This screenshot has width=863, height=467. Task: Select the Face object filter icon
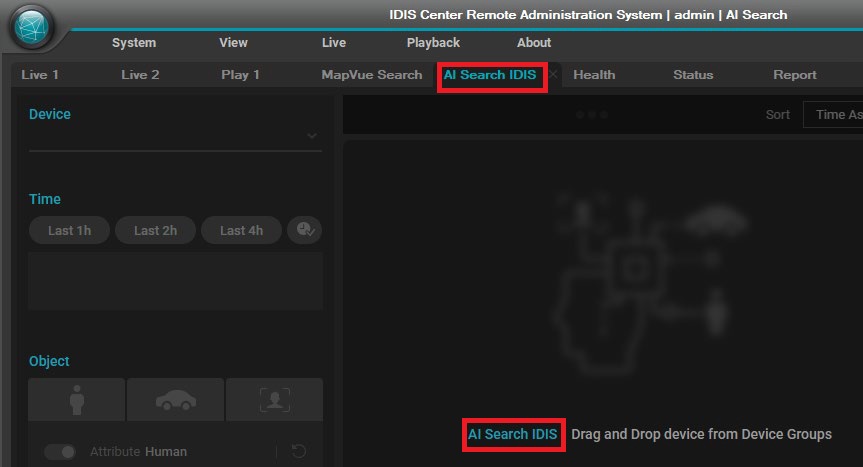pos(275,399)
